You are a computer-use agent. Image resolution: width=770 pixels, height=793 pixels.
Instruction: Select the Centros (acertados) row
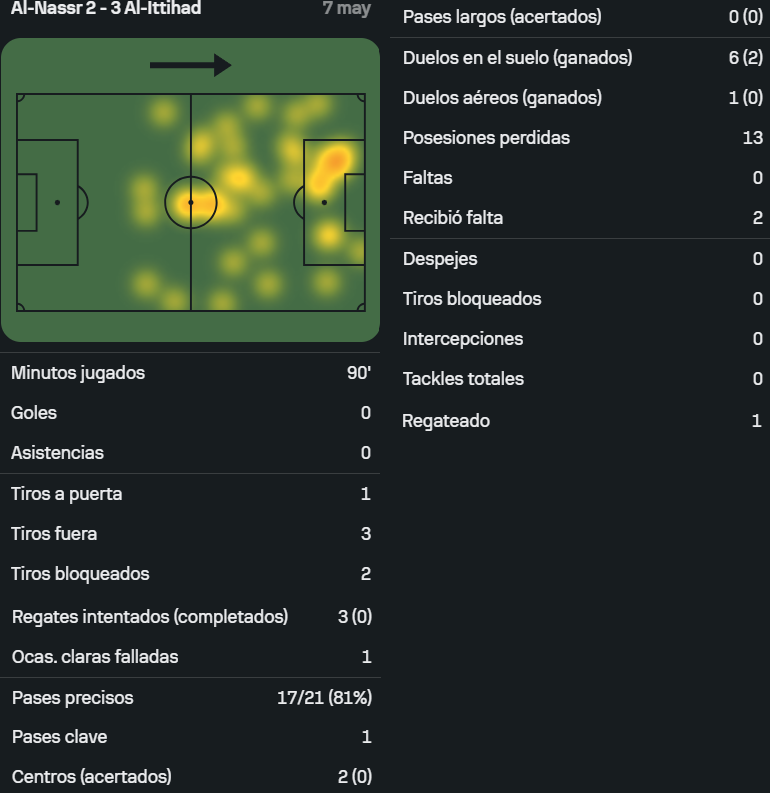pos(191,776)
